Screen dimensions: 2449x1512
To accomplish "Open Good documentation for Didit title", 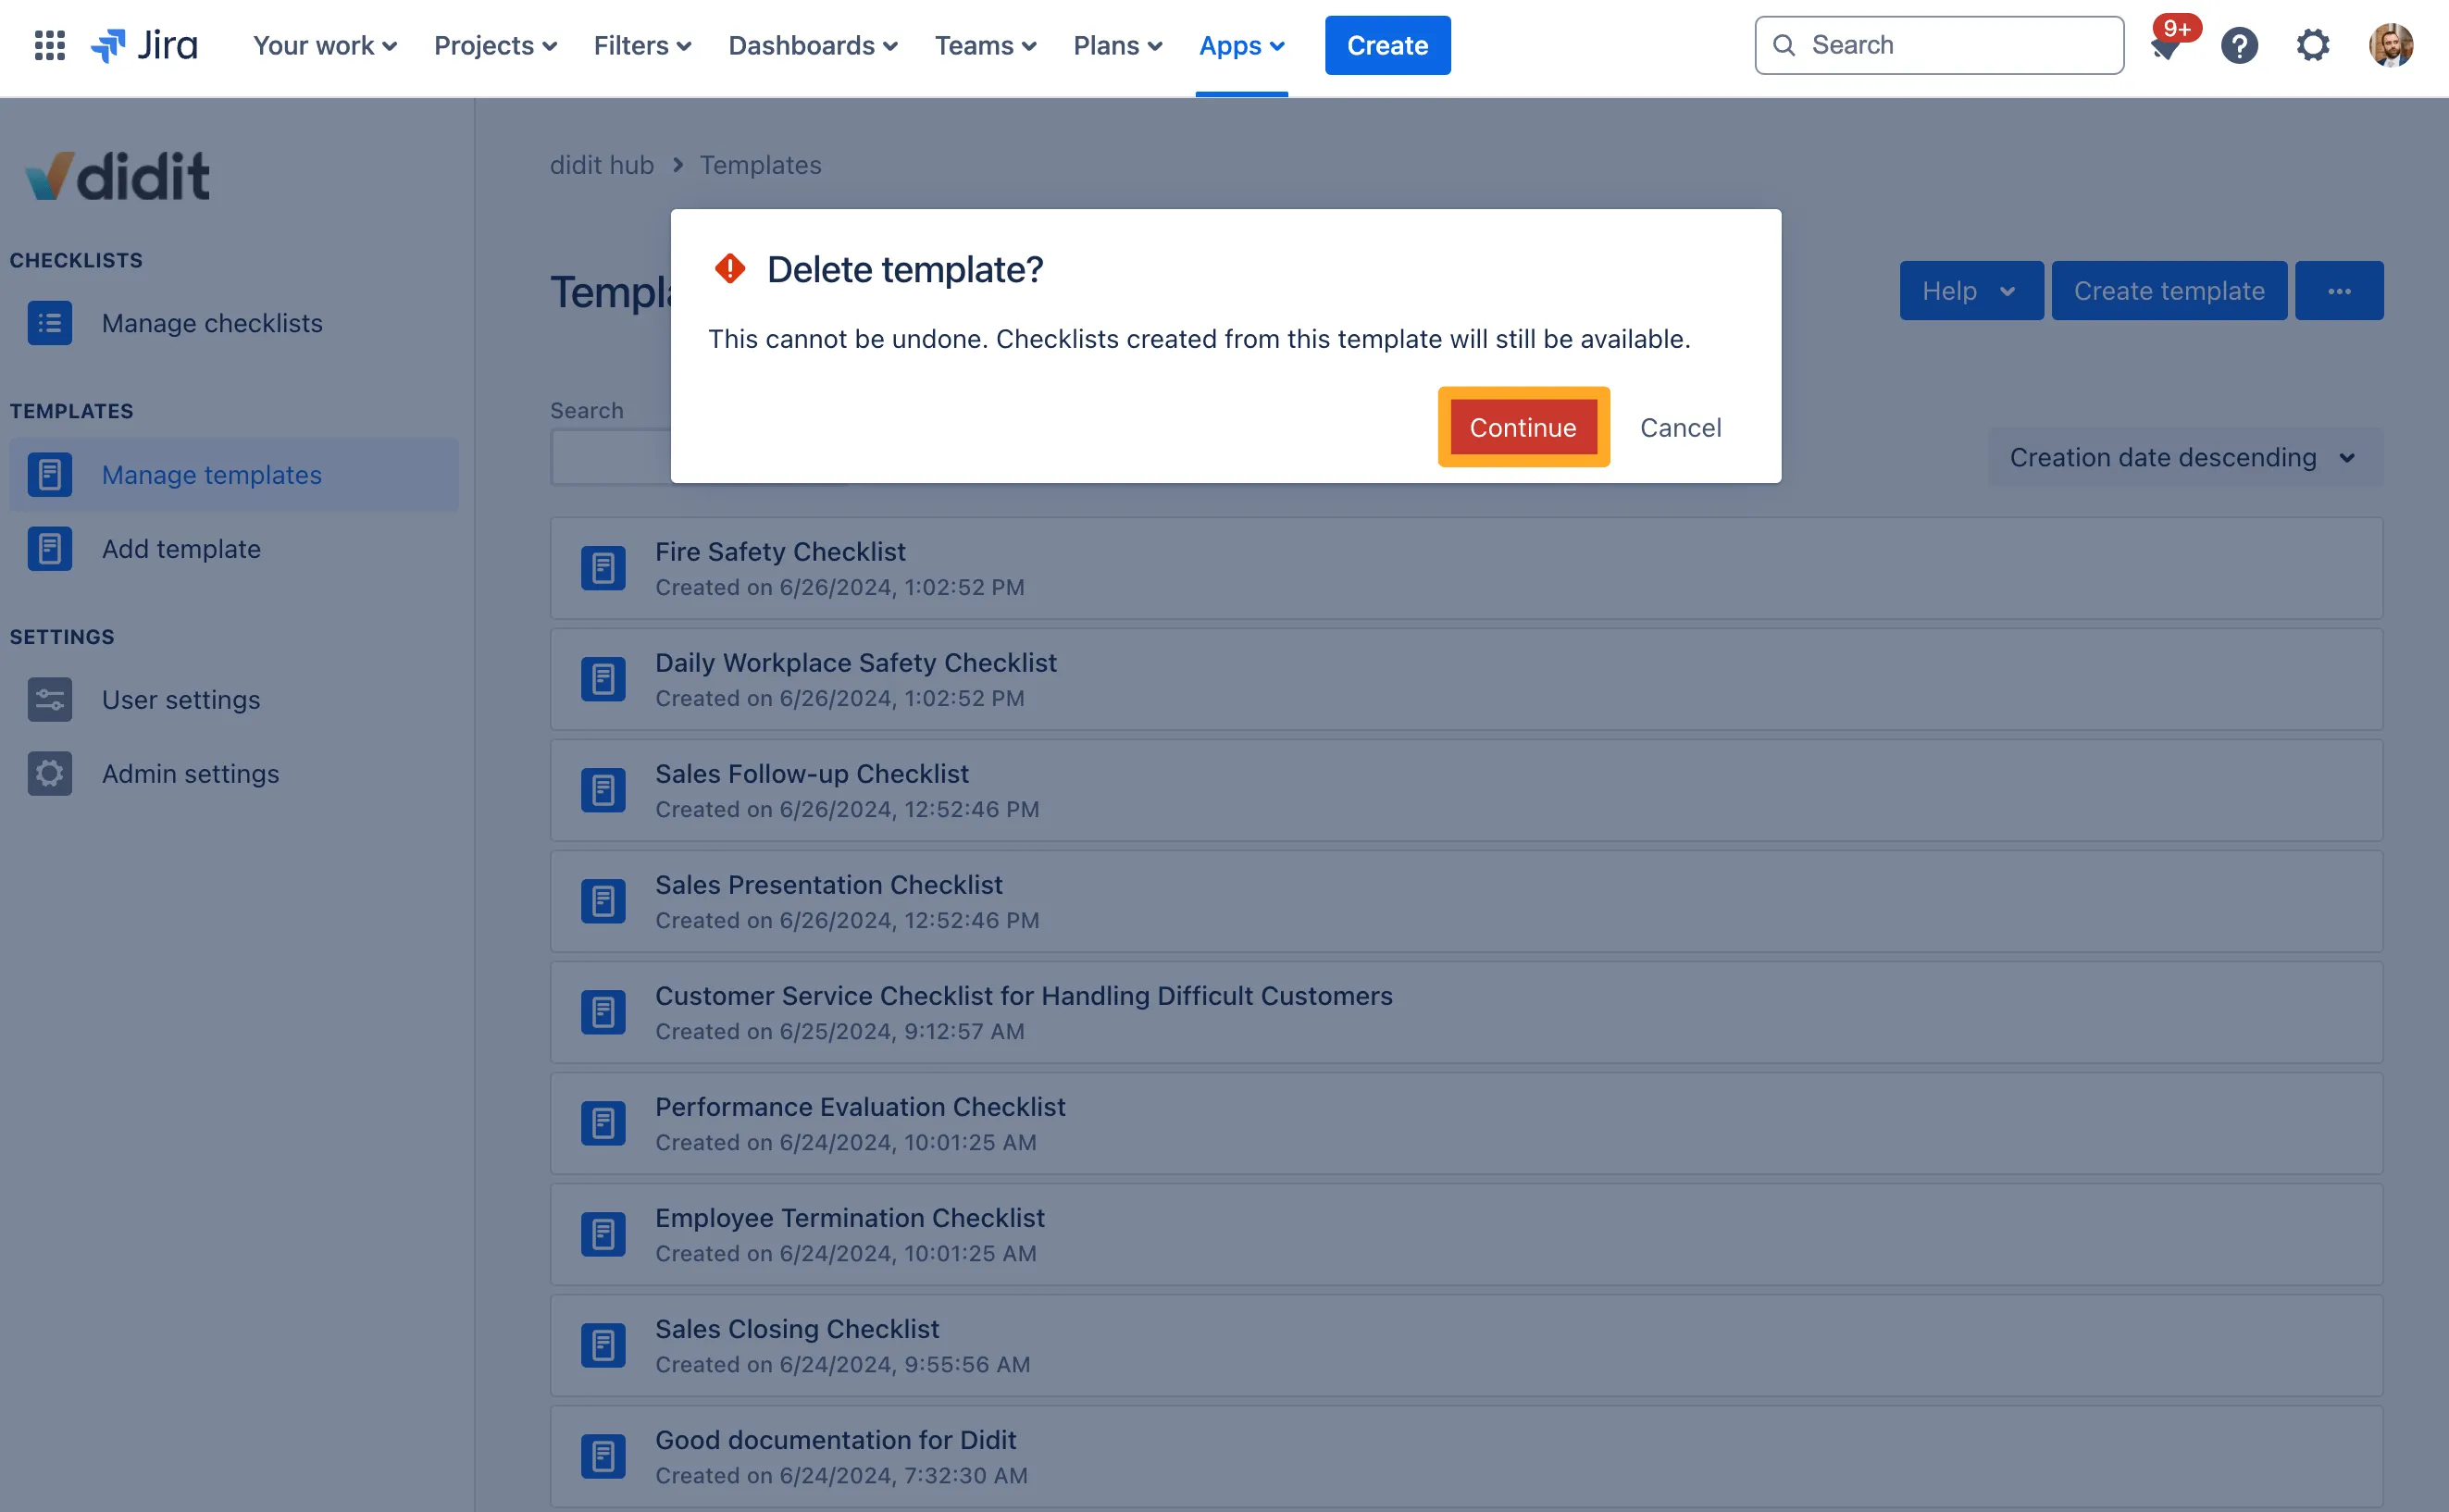I will click(835, 1439).
